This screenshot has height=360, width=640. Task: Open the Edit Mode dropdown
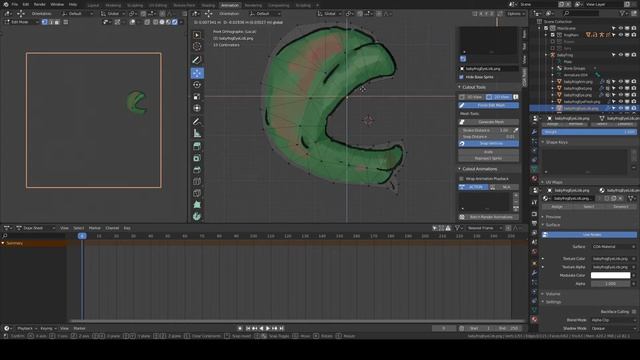[x=21, y=22]
